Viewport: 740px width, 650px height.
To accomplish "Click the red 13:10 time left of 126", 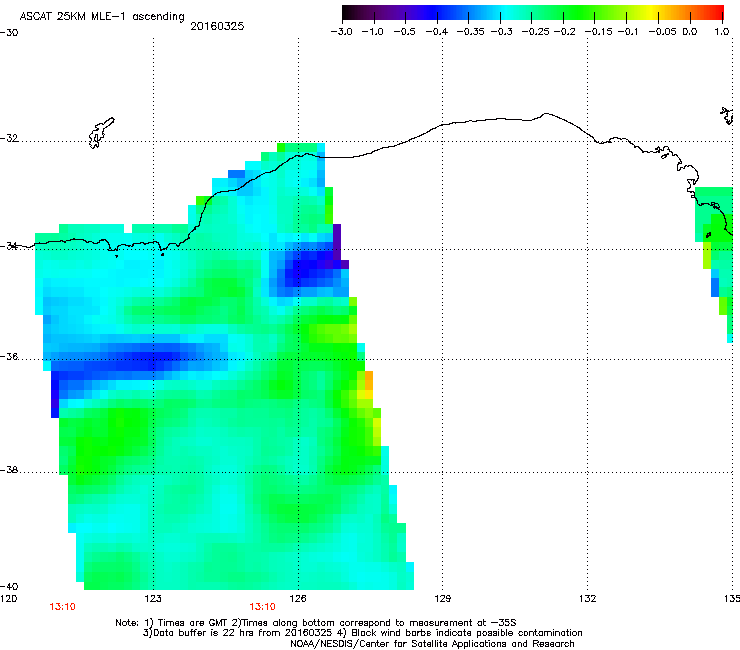I will click(x=262, y=607).
